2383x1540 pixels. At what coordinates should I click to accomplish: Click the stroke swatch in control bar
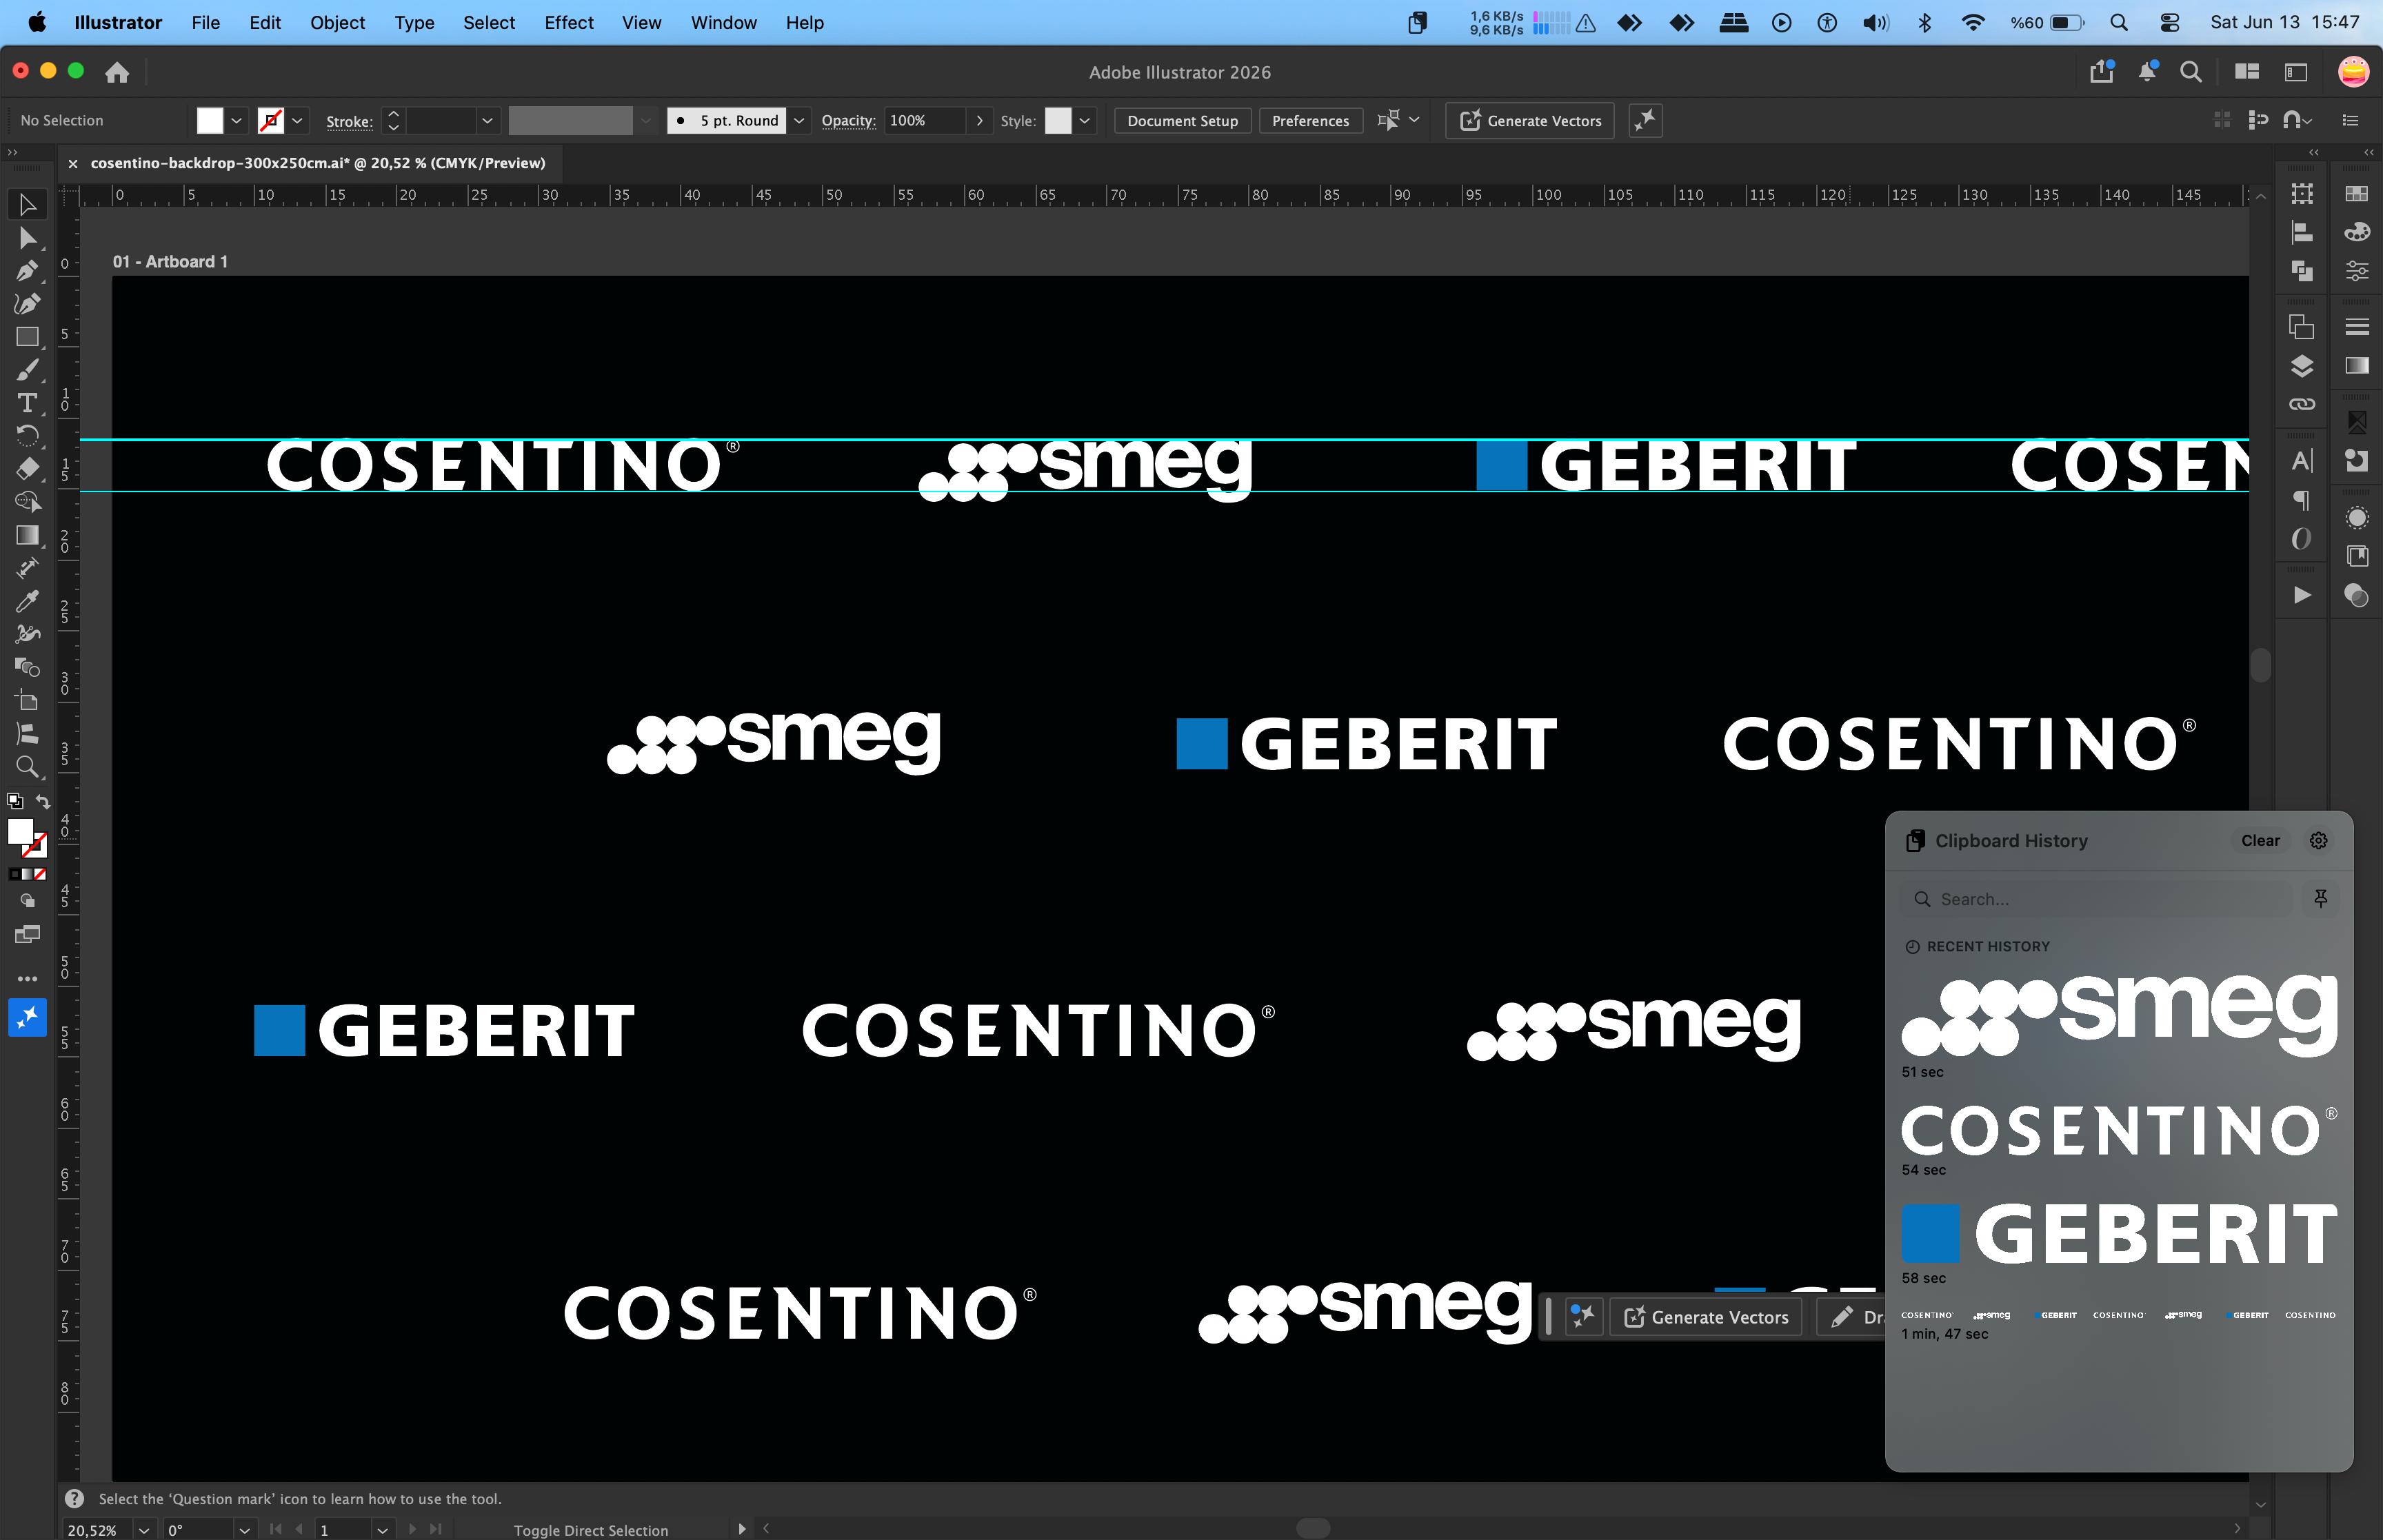[270, 121]
